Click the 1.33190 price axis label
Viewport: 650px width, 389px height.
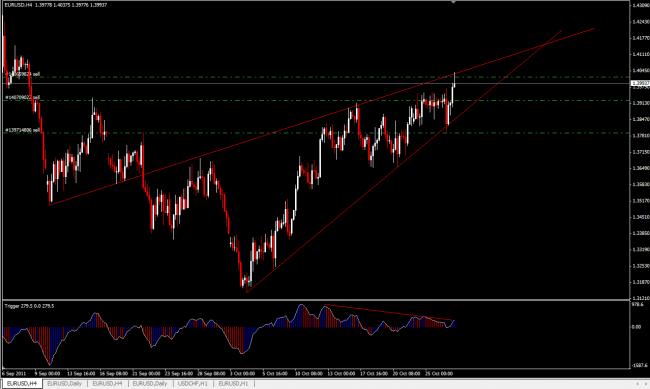click(641, 250)
